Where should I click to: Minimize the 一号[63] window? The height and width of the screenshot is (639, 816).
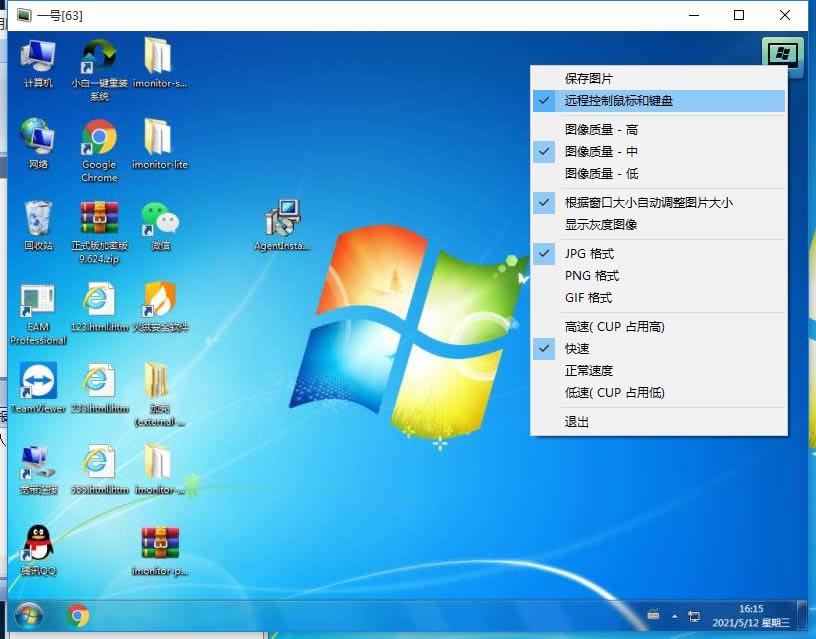(x=694, y=15)
